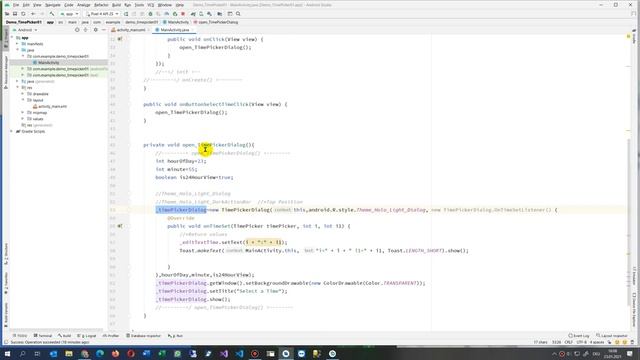640x360 pixels.
Task: Click the Sync/Reload toolbar icon
Action: pyautogui.click(x=23, y=14)
